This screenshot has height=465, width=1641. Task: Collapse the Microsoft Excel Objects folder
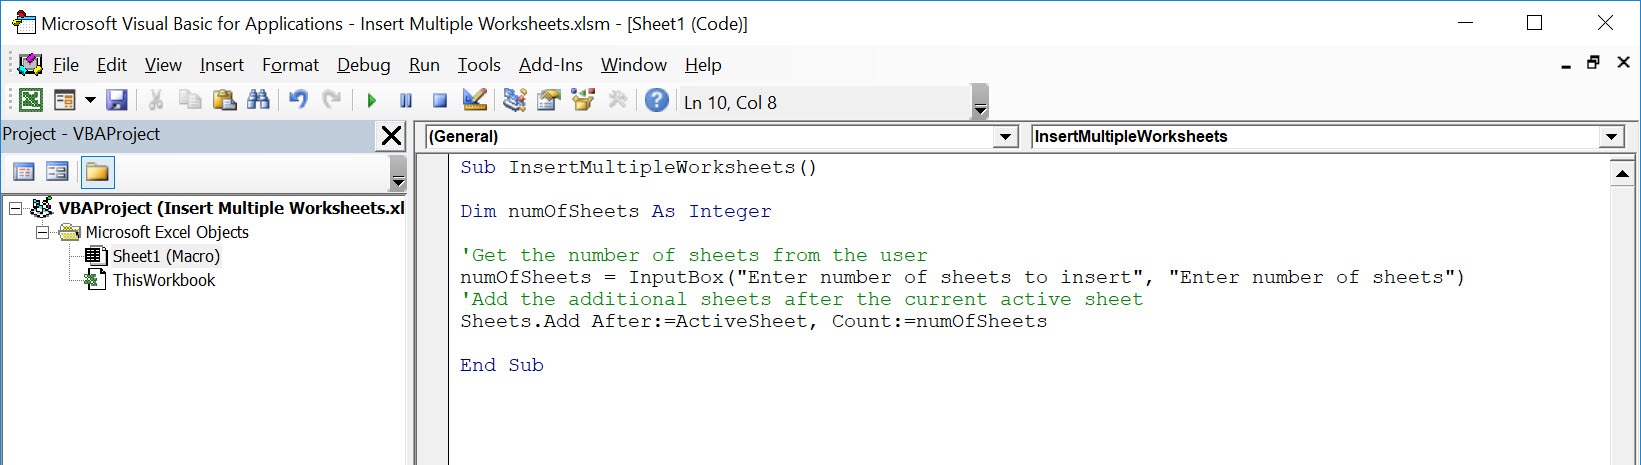point(42,232)
